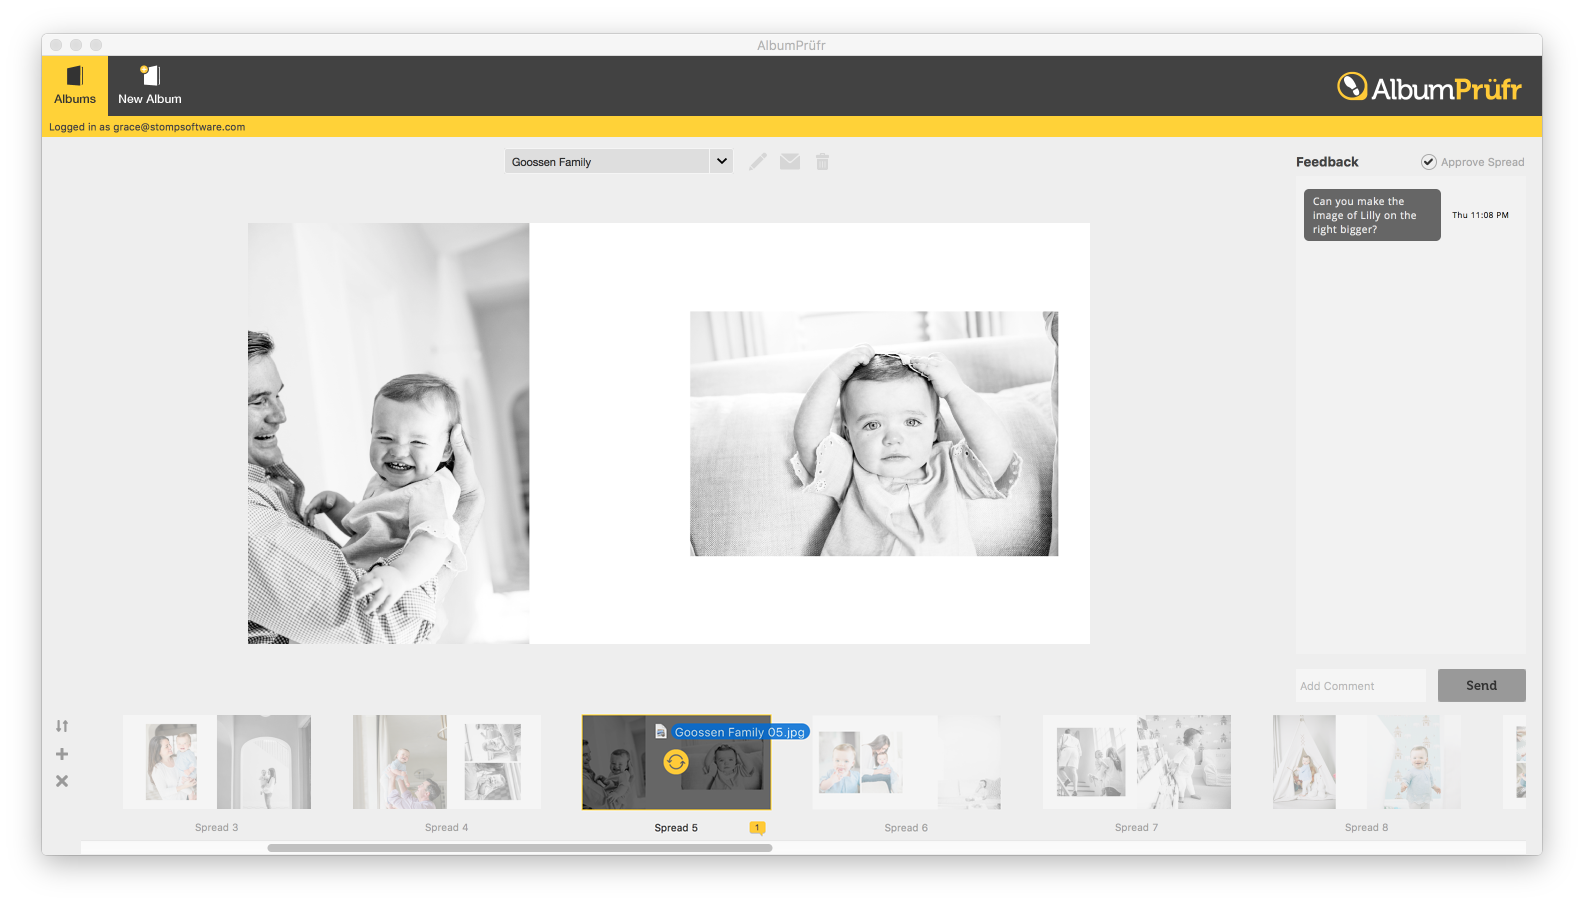
Task: Open the Albums tab
Action: [x=75, y=86]
